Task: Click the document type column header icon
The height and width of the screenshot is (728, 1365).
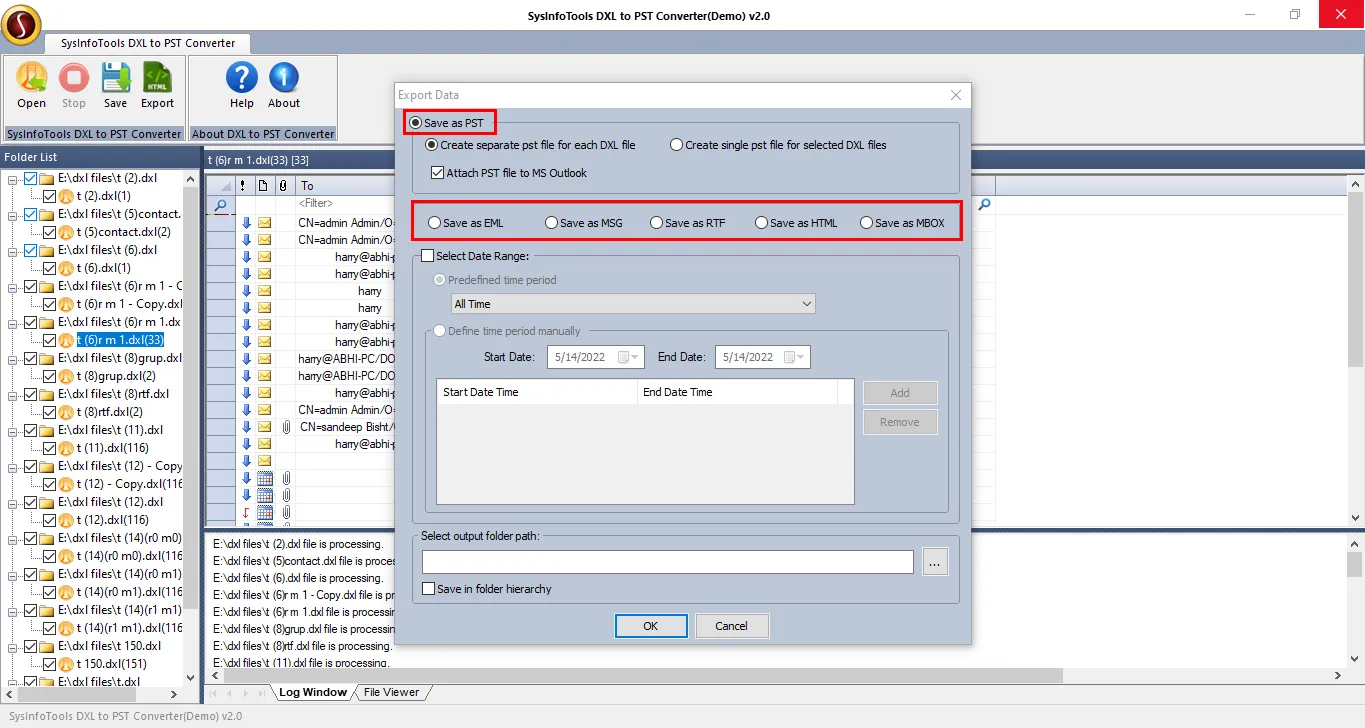Action: tap(263, 185)
